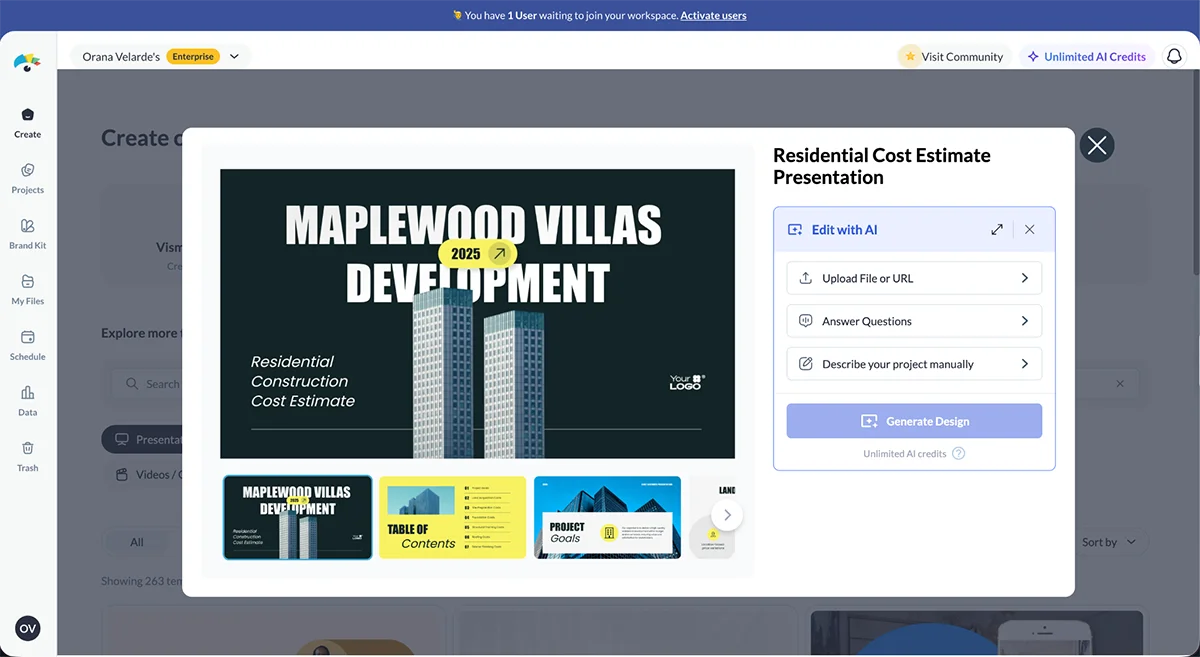Click the main slide preview image
This screenshot has width=1200, height=657.
tap(477, 313)
